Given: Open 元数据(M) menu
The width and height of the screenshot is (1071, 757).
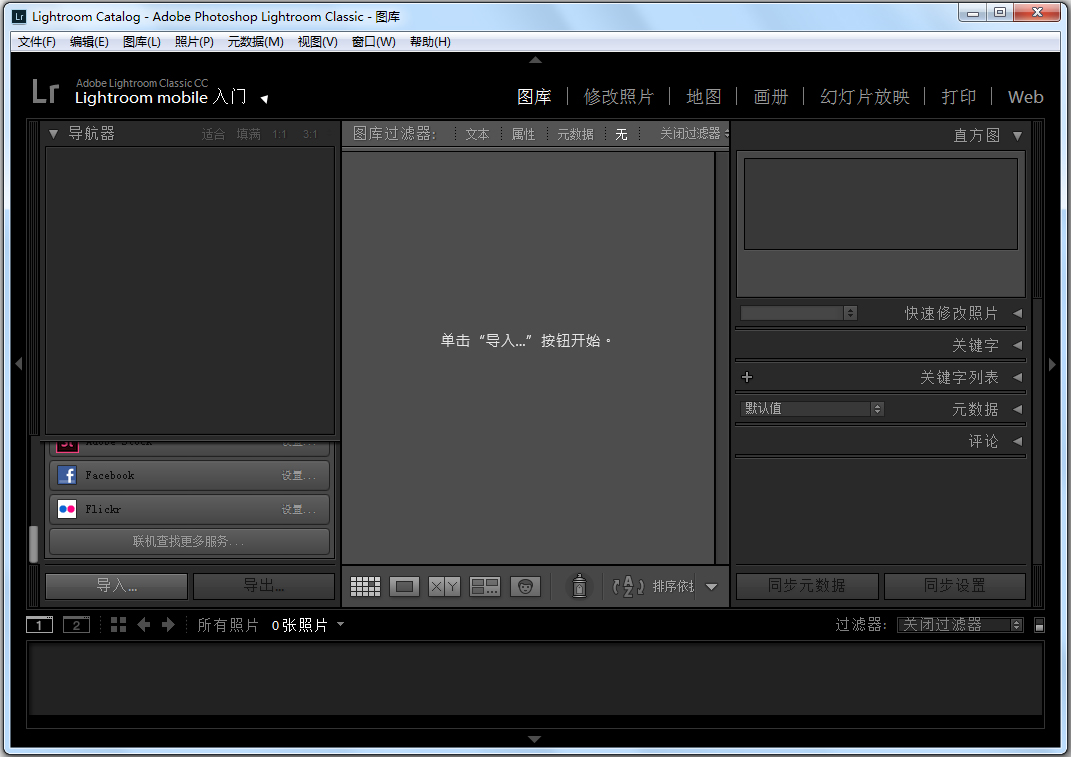Looking at the screenshot, I should pyautogui.click(x=255, y=42).
